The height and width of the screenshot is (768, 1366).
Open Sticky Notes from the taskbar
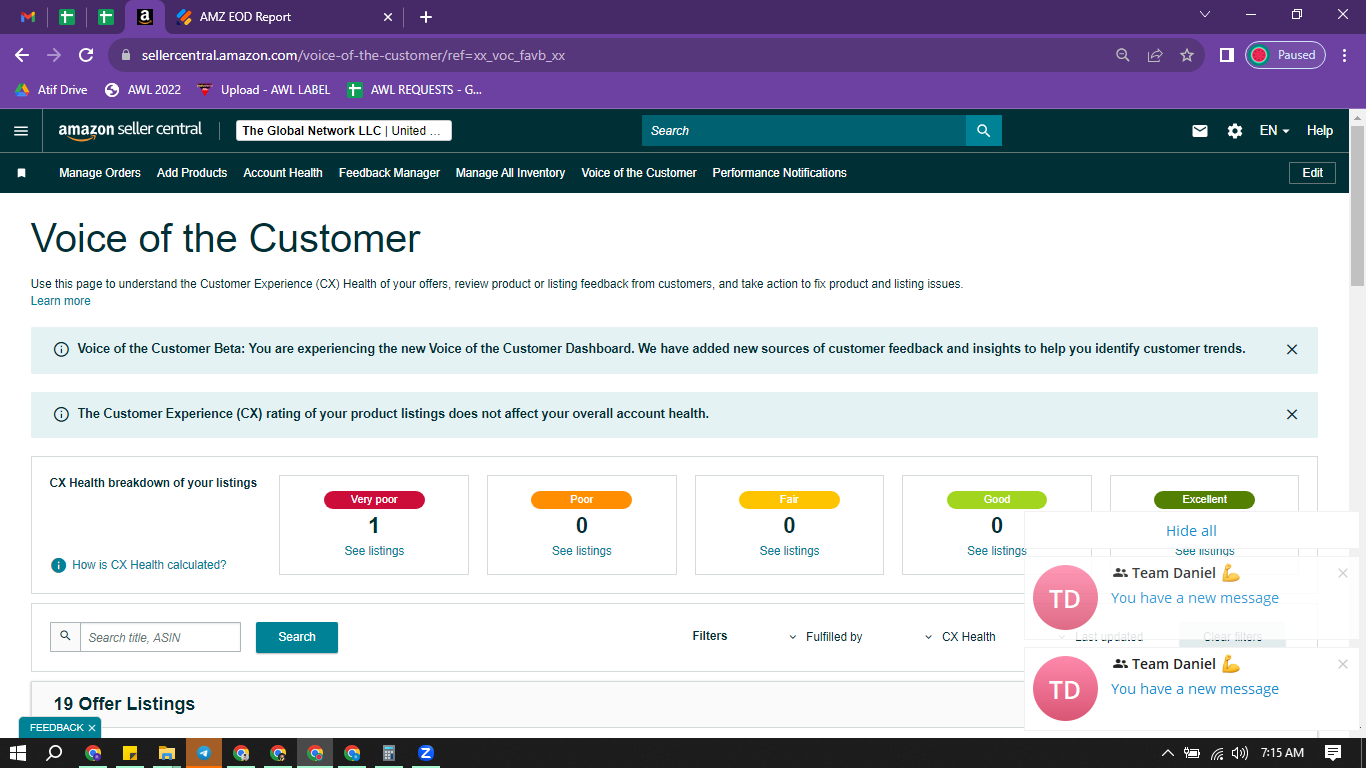pos(130,753)
